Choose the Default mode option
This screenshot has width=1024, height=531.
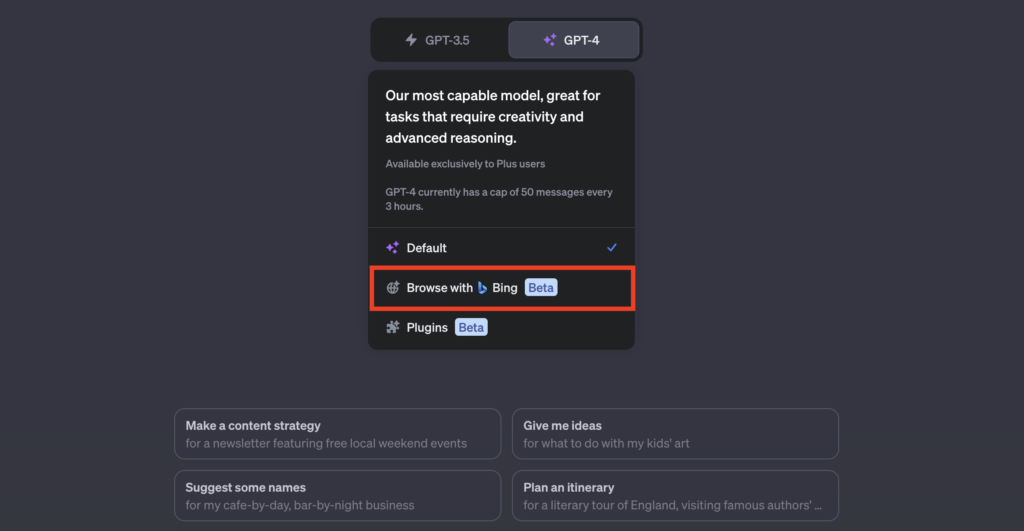click(x=502, y=248)
